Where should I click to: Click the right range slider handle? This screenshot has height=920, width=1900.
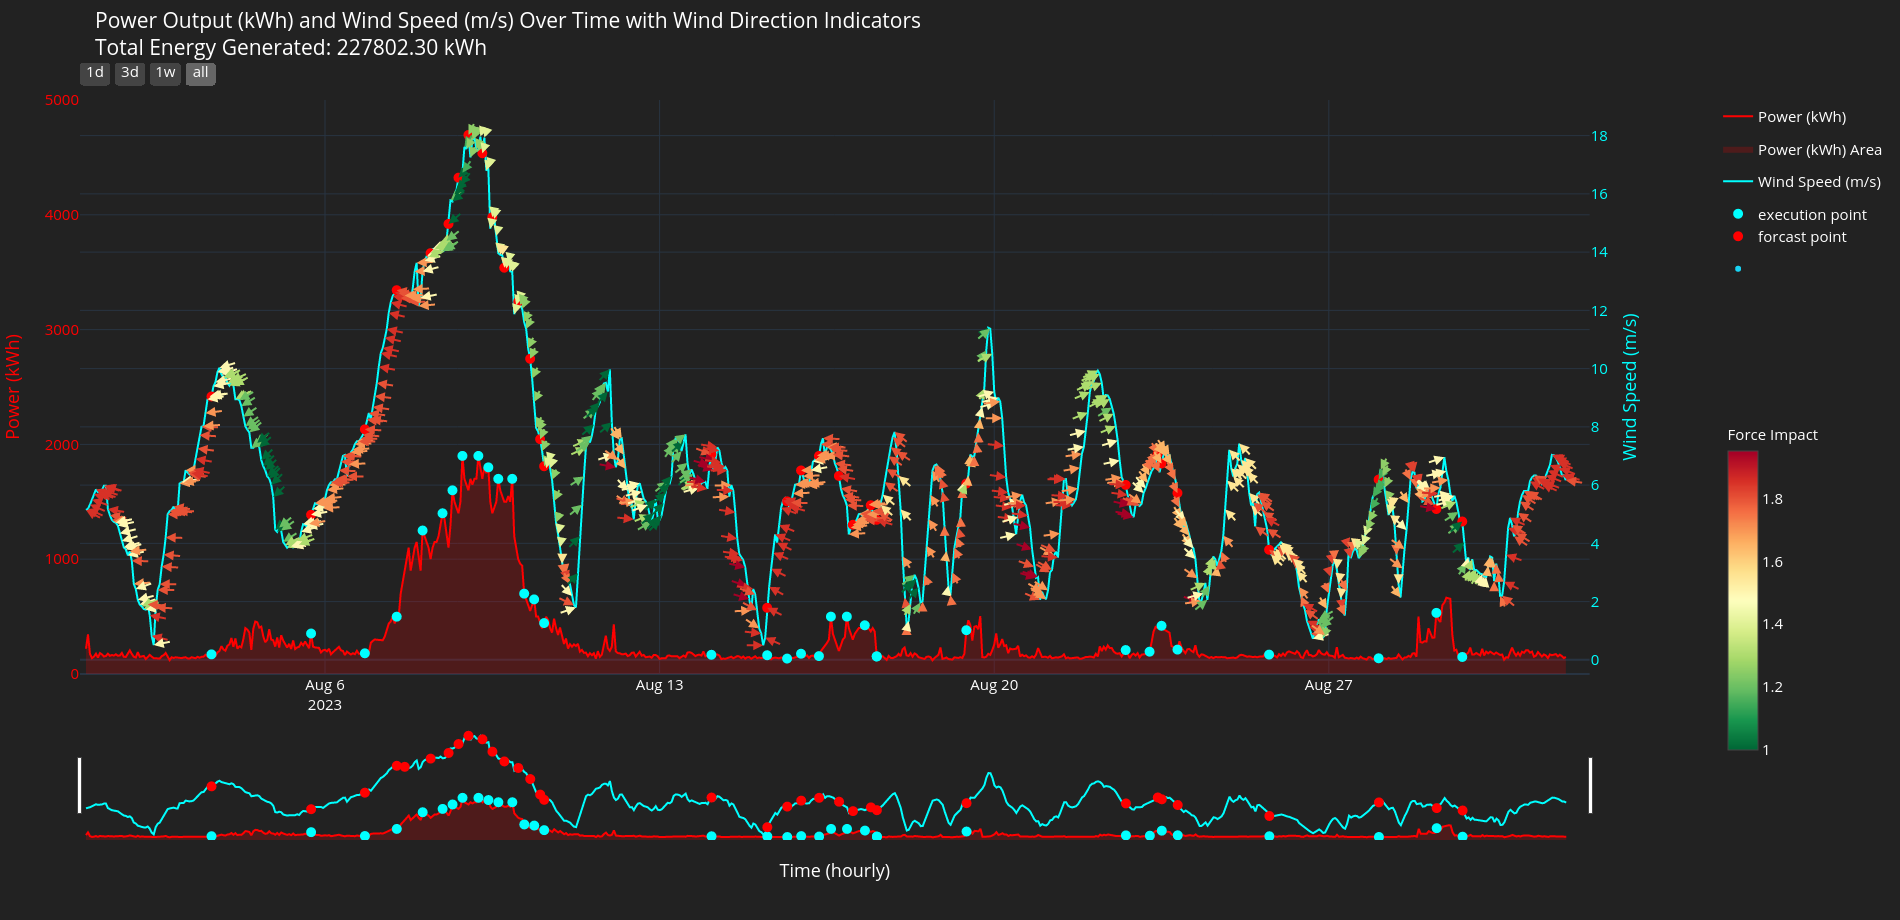[x=1590, y=785]
